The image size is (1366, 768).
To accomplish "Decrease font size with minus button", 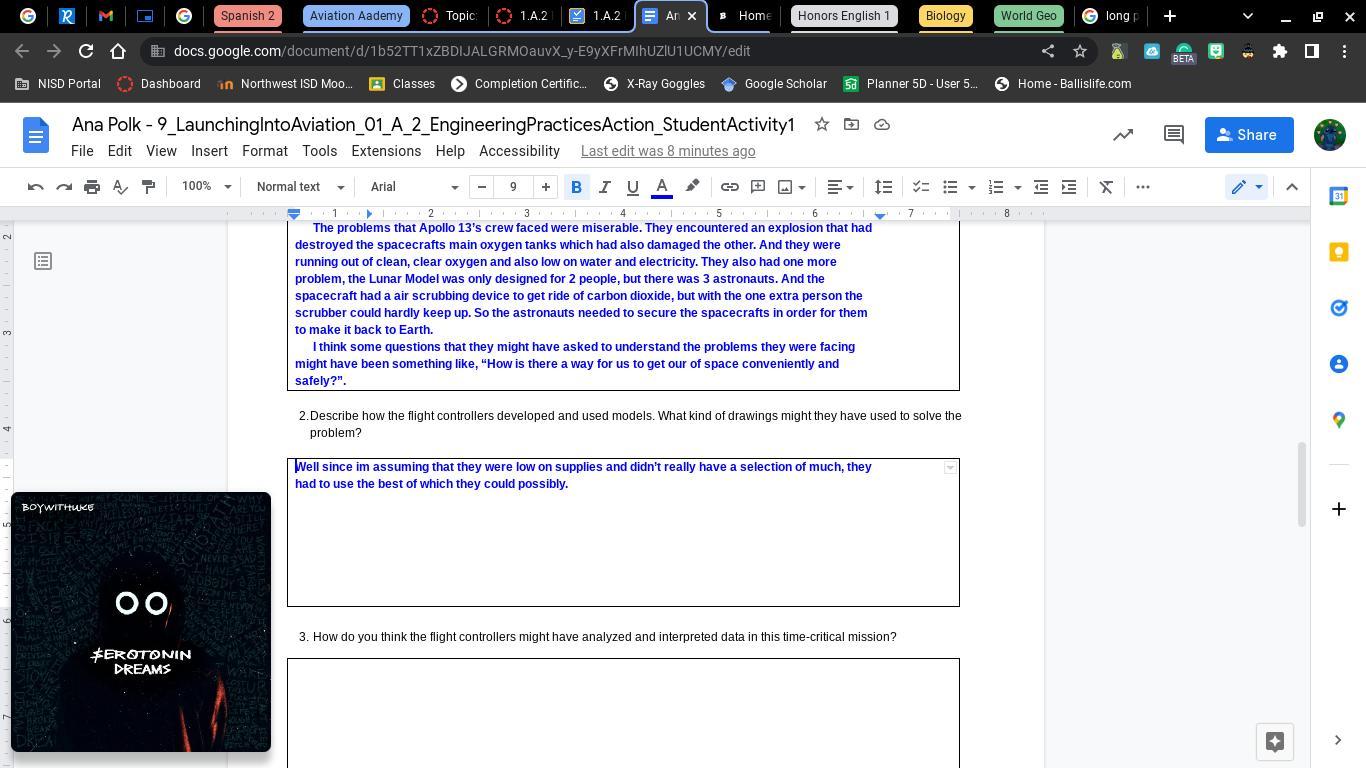I will click(482, 187).
